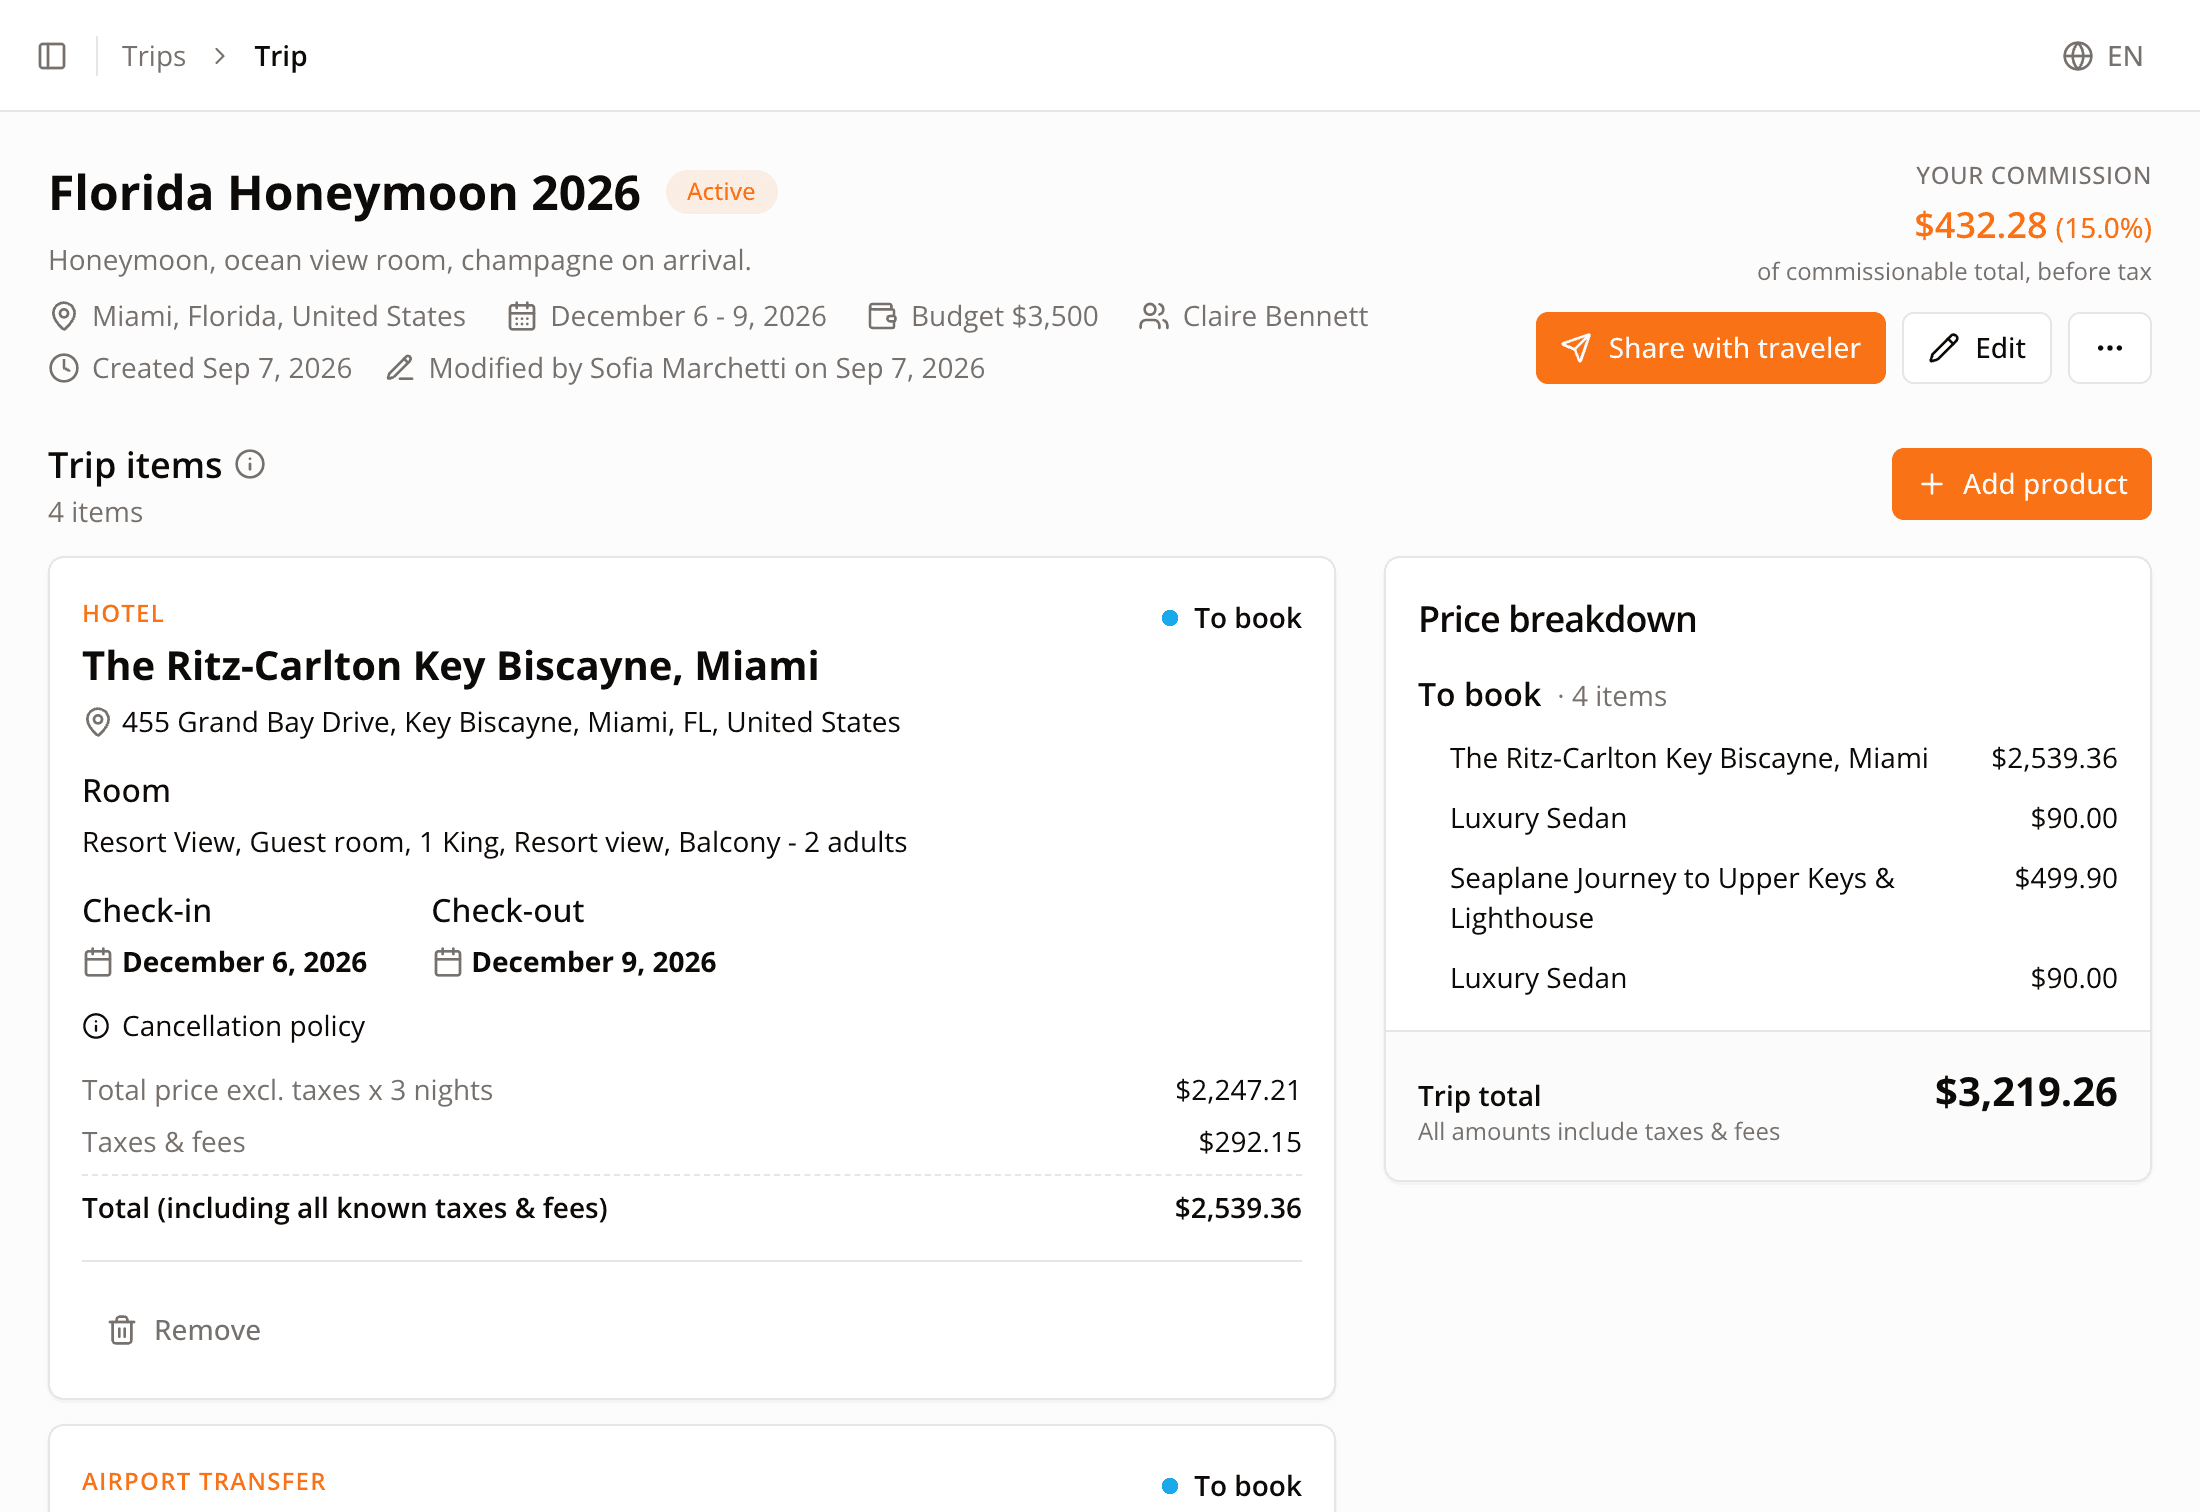Screen dimensions: 2200x1512
Task: Click the Add product button
Action: 2021,484
